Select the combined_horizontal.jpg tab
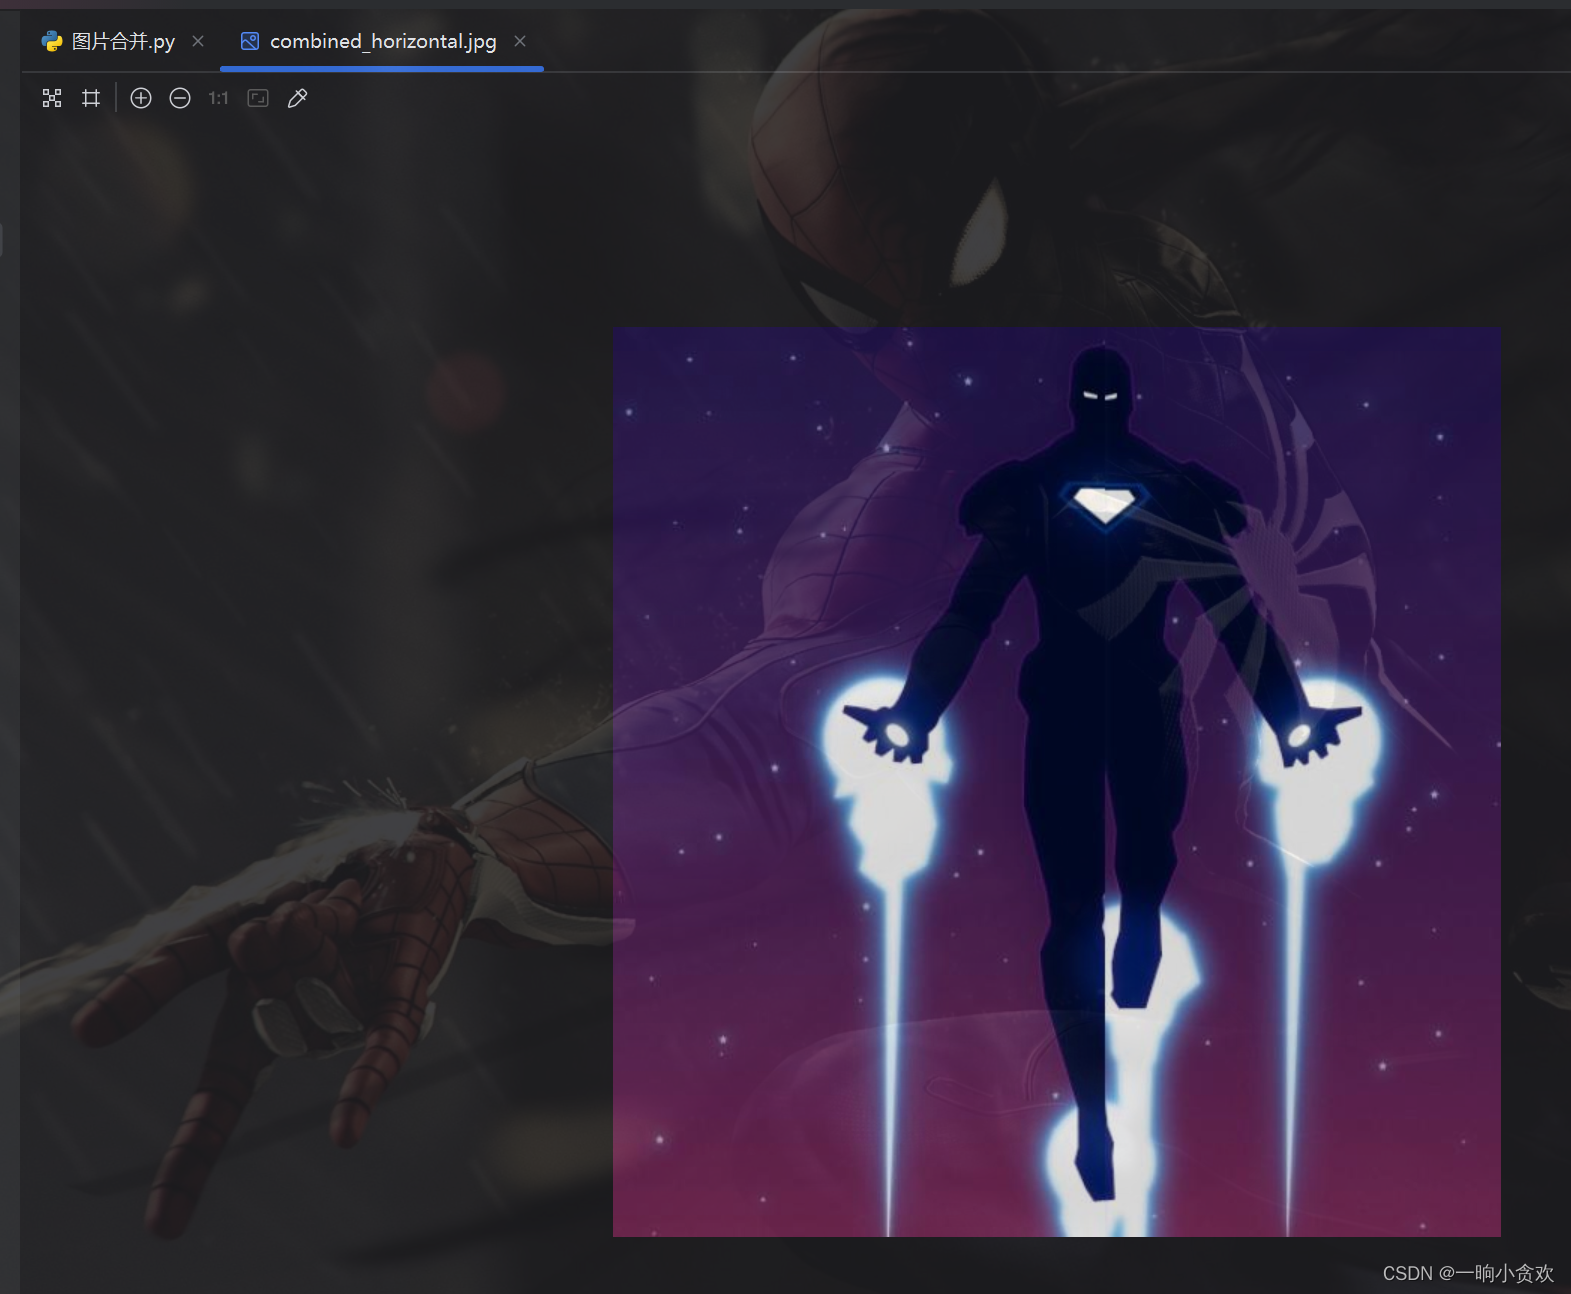 [x=382, y=41]
